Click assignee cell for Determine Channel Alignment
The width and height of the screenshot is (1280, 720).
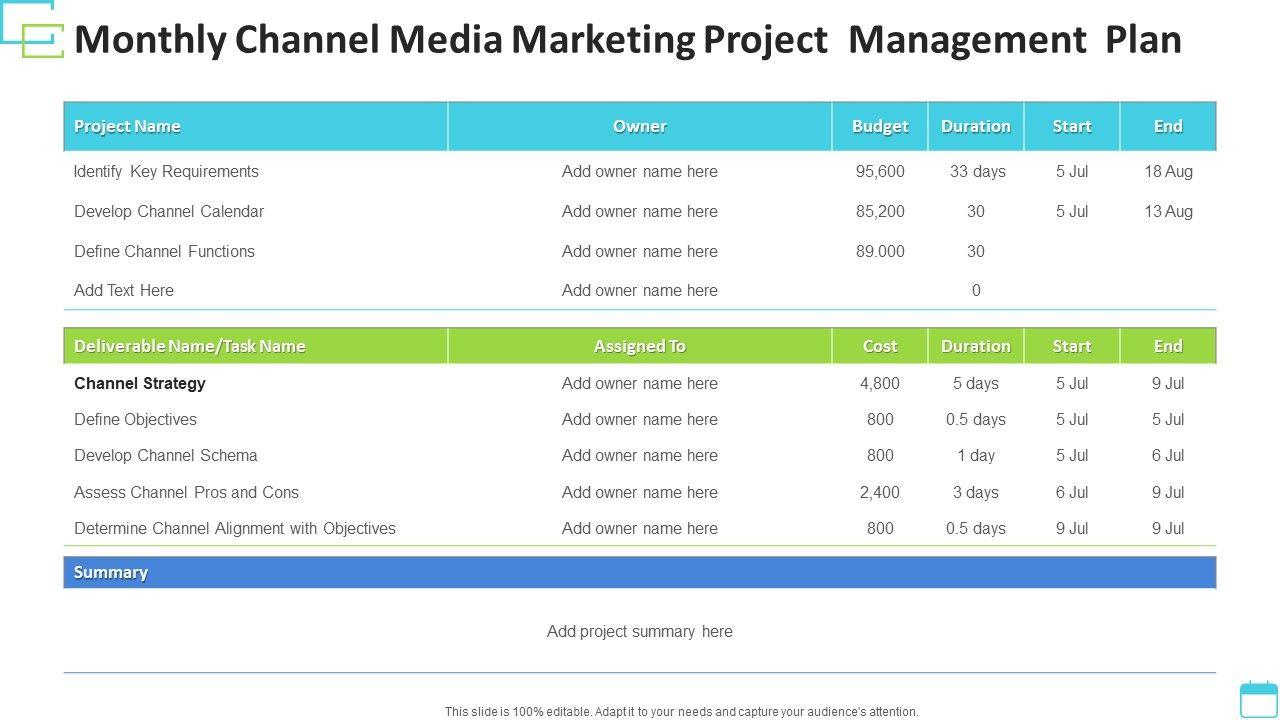(x=640, y=528)
